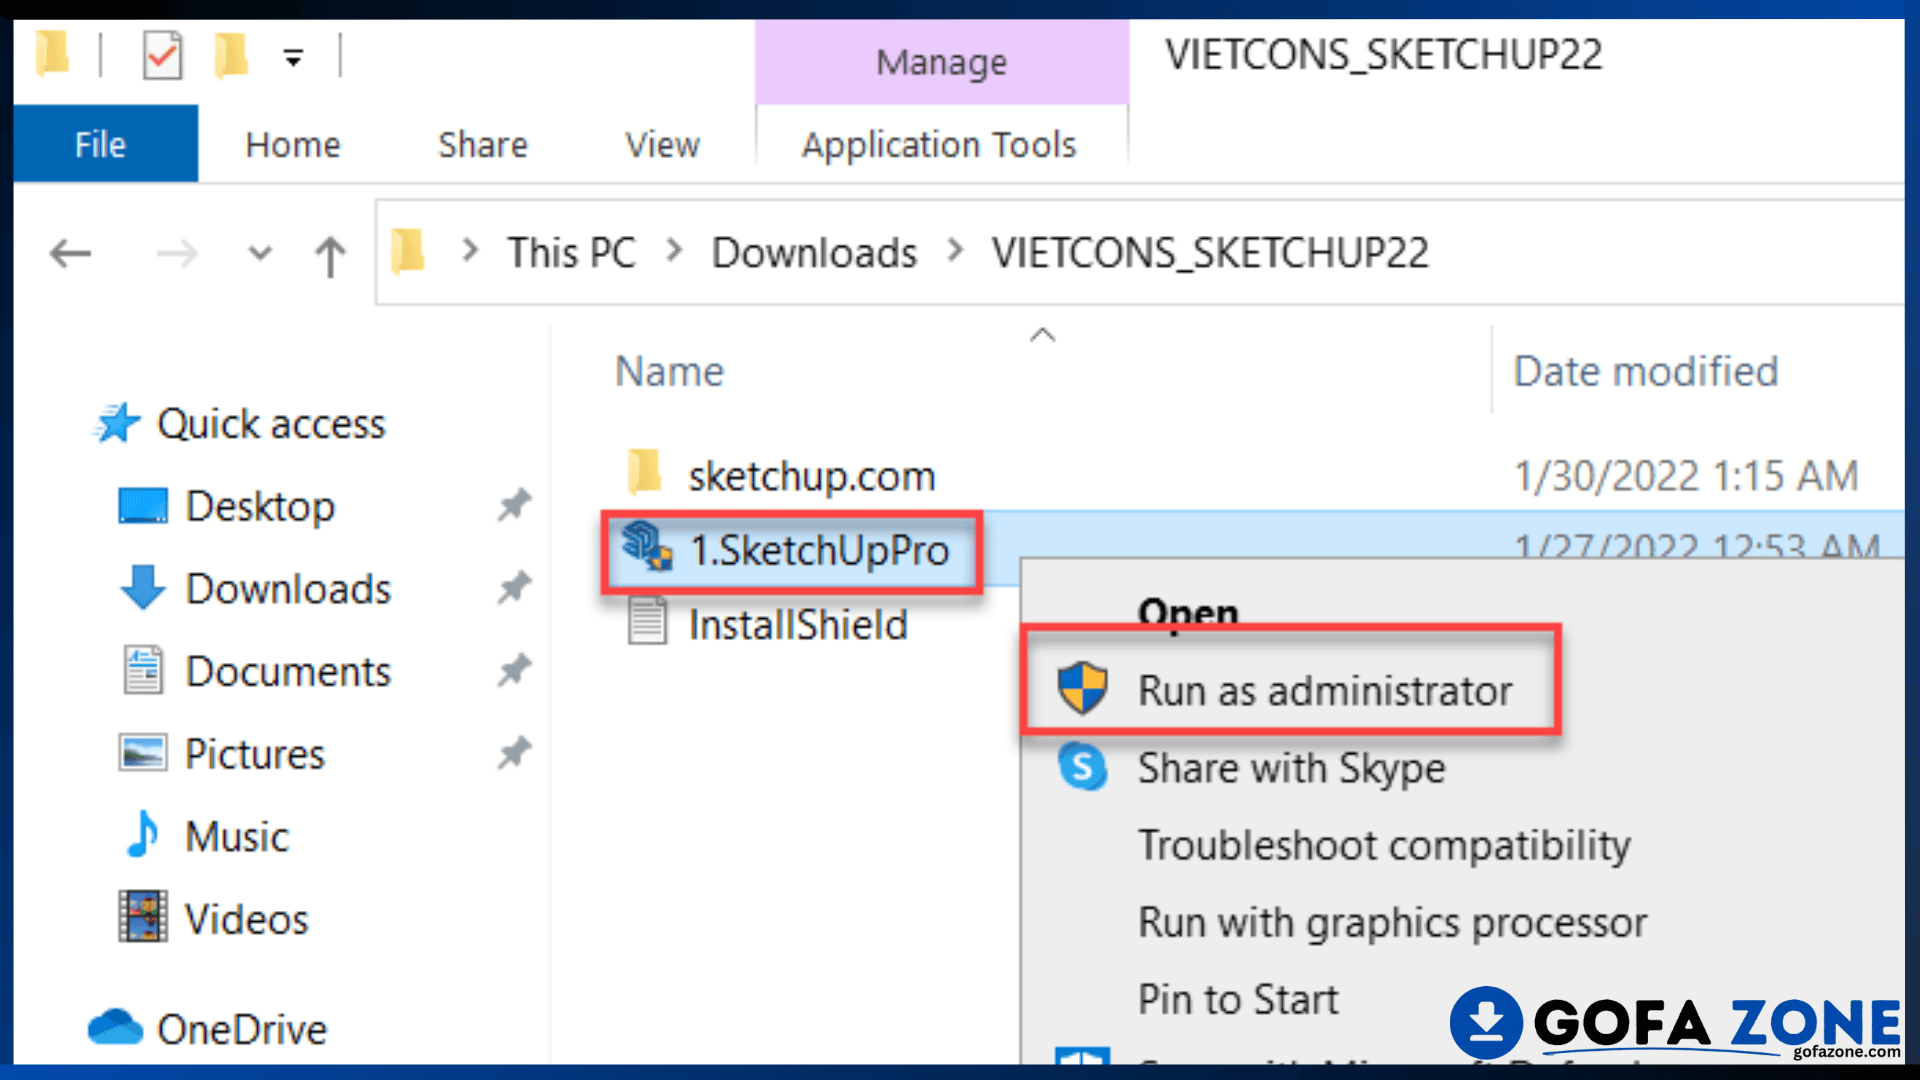Open the Customize Quick Access Toolbar dropdown arrow

point(293,58)
